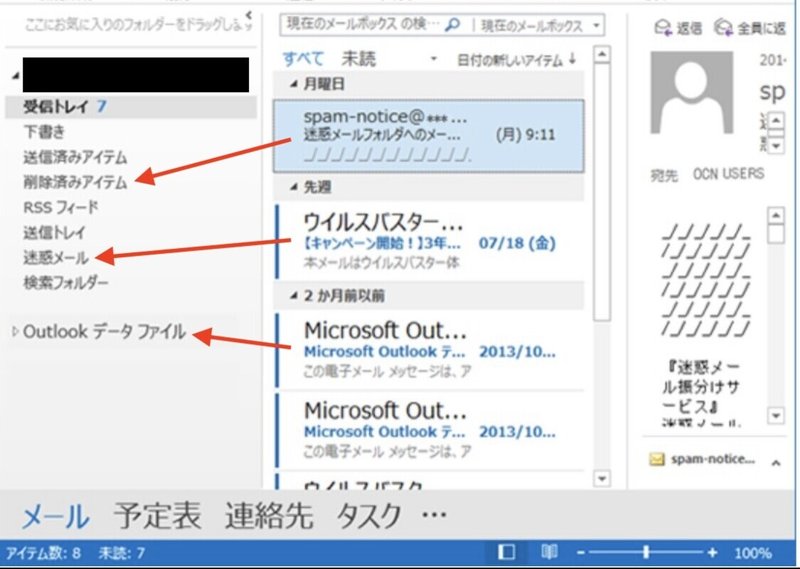Switch to reading view status bar icon
This screenshot has height=569, width=800.
point(549,552)
